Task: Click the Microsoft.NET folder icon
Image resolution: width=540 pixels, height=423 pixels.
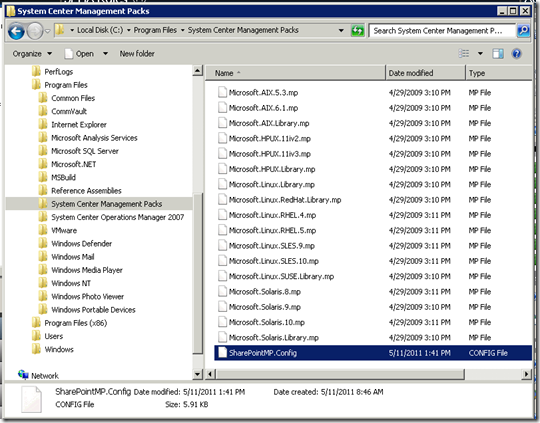Action: [x=43, y=164]
